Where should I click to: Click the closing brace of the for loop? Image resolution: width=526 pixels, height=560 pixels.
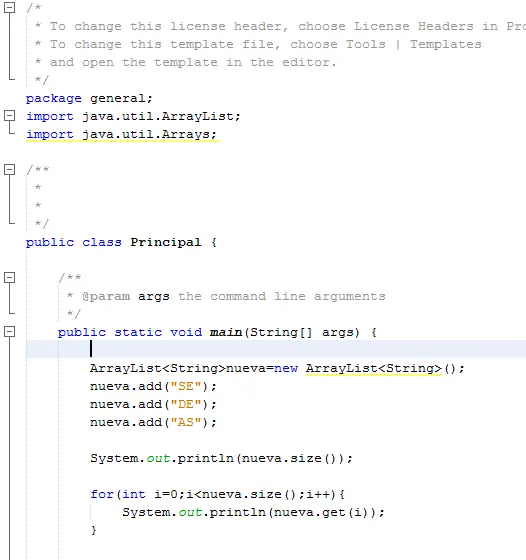point(94,530)
